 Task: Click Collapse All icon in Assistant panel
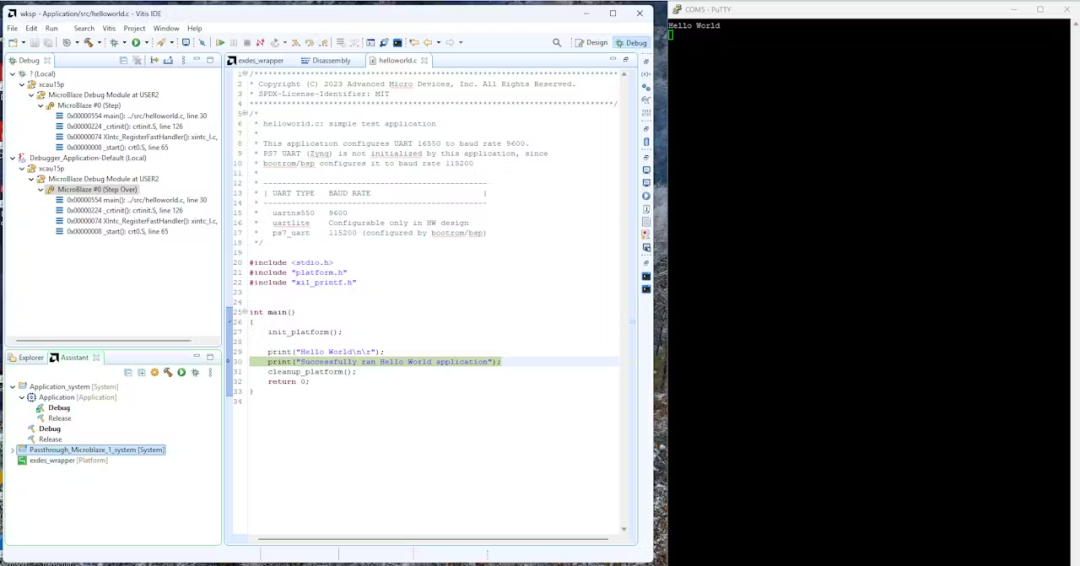point(128,372)
